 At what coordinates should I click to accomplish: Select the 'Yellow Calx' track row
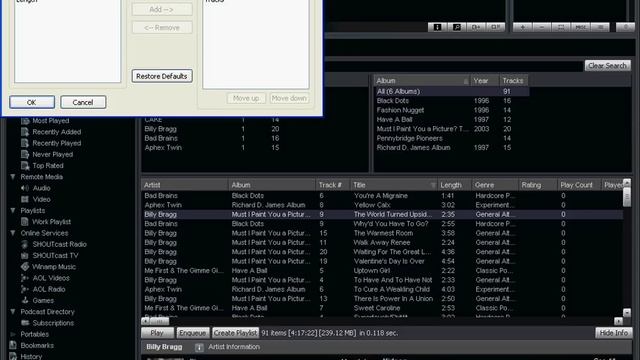(x=382, y=205)
